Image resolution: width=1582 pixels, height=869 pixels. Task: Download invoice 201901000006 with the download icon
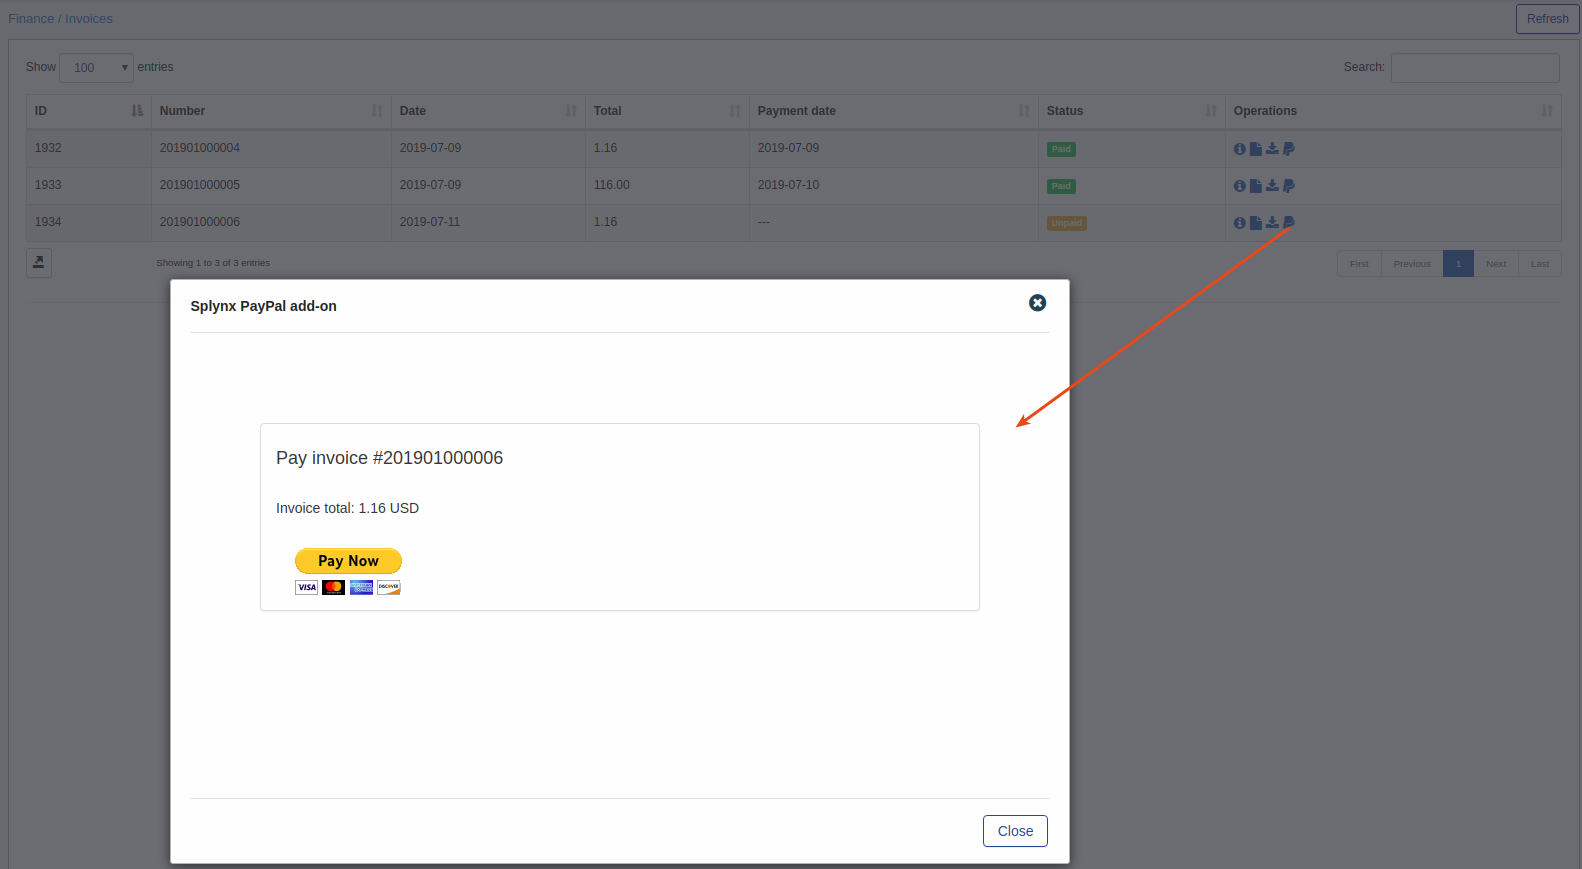[x=1272, y=222]
